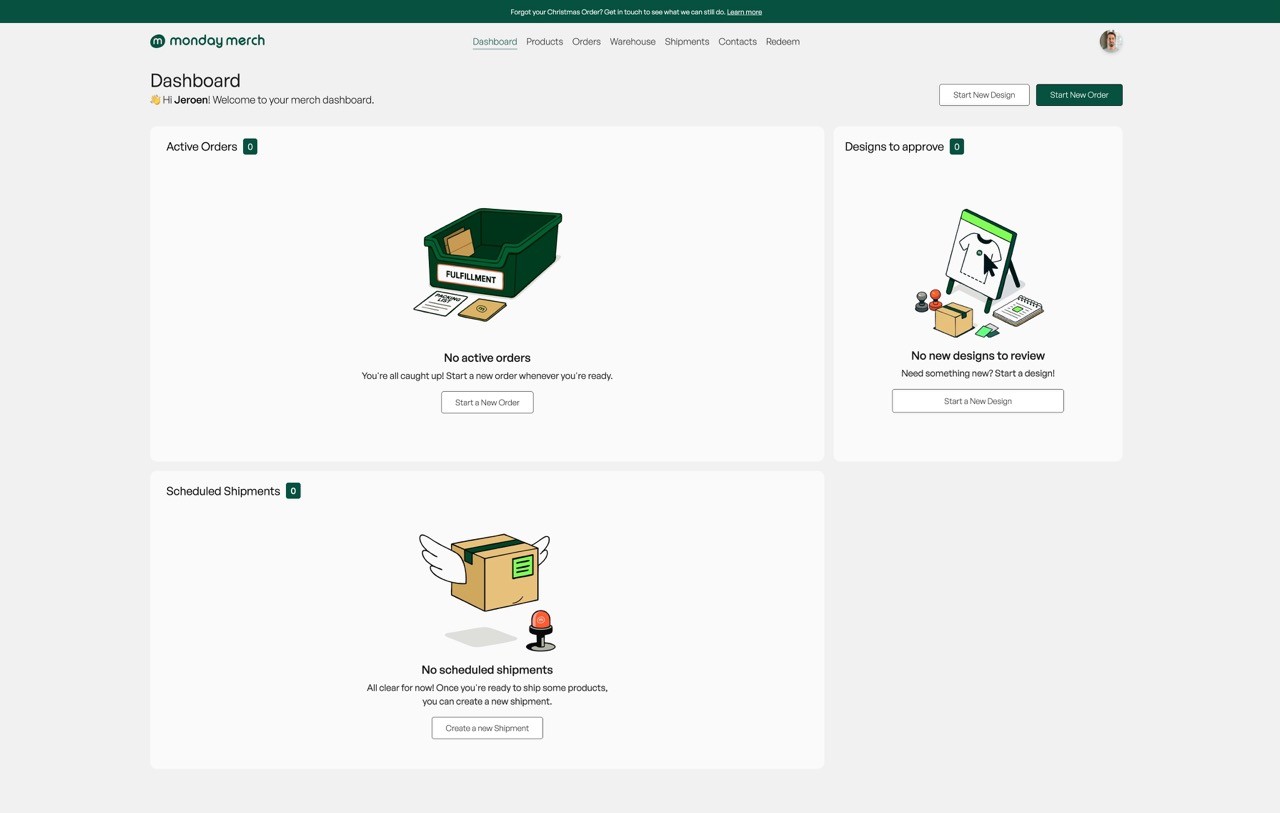This screenshot has height=813, width=1280.
Task: Click Start a New Order button
Action: pos(487,402)
